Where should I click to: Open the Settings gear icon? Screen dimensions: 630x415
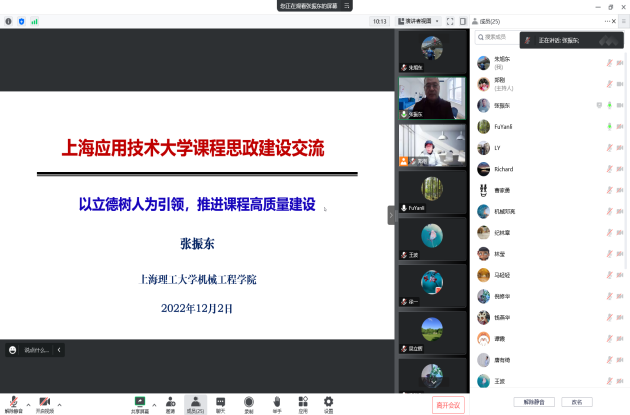pos(329,404)
